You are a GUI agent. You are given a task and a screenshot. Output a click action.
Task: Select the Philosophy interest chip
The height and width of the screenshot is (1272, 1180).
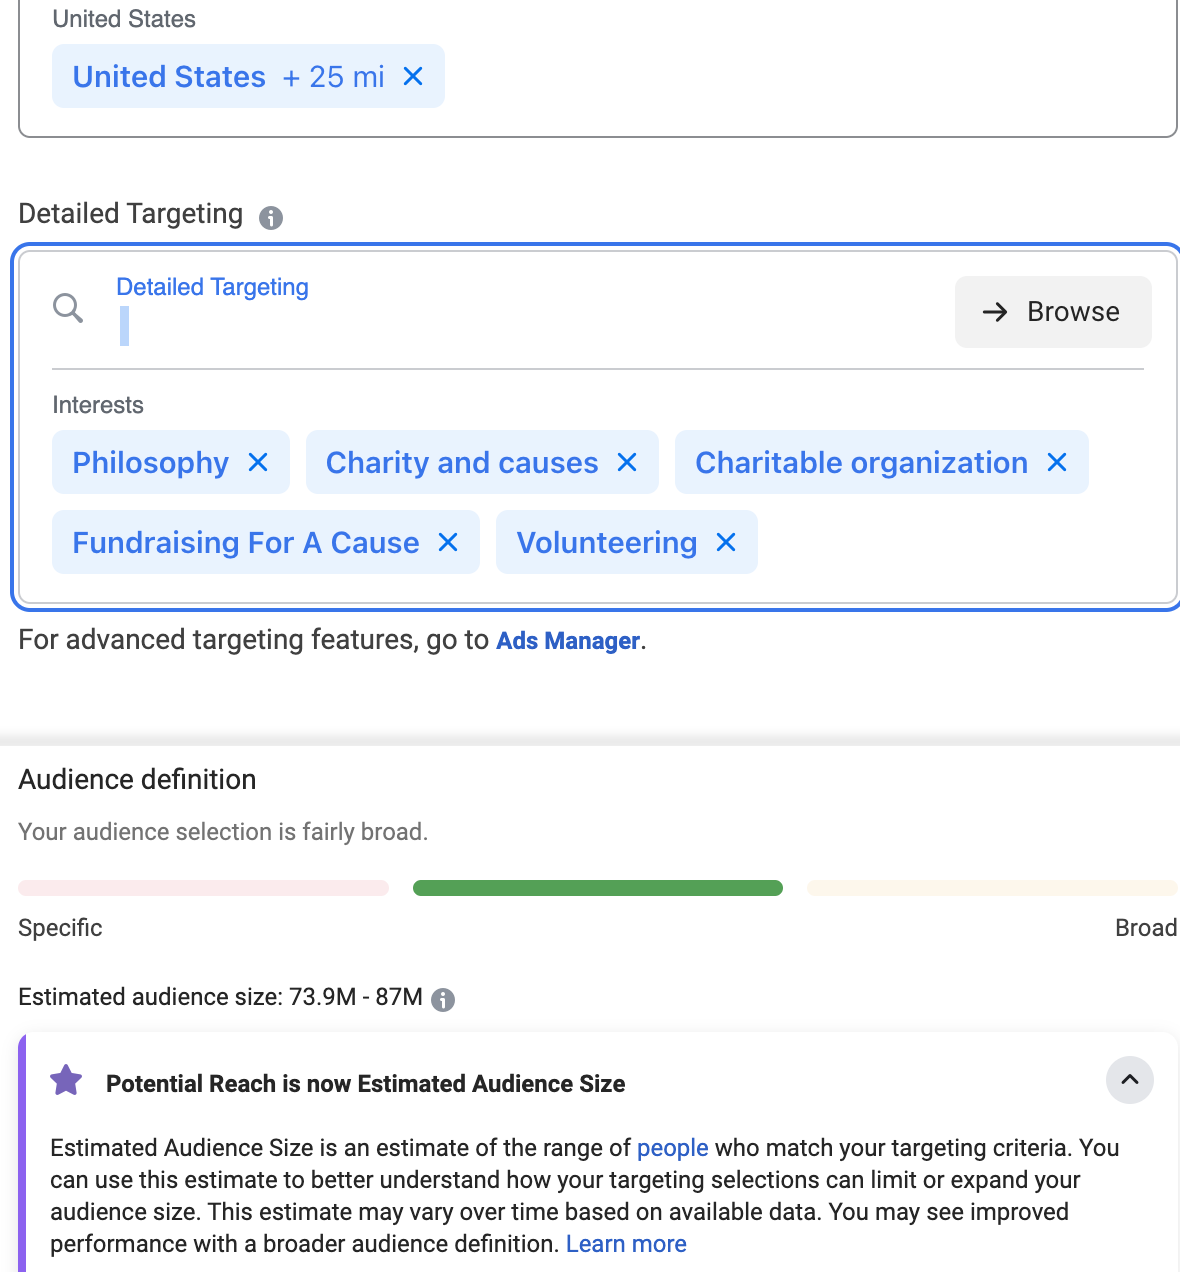pos(151,462)
